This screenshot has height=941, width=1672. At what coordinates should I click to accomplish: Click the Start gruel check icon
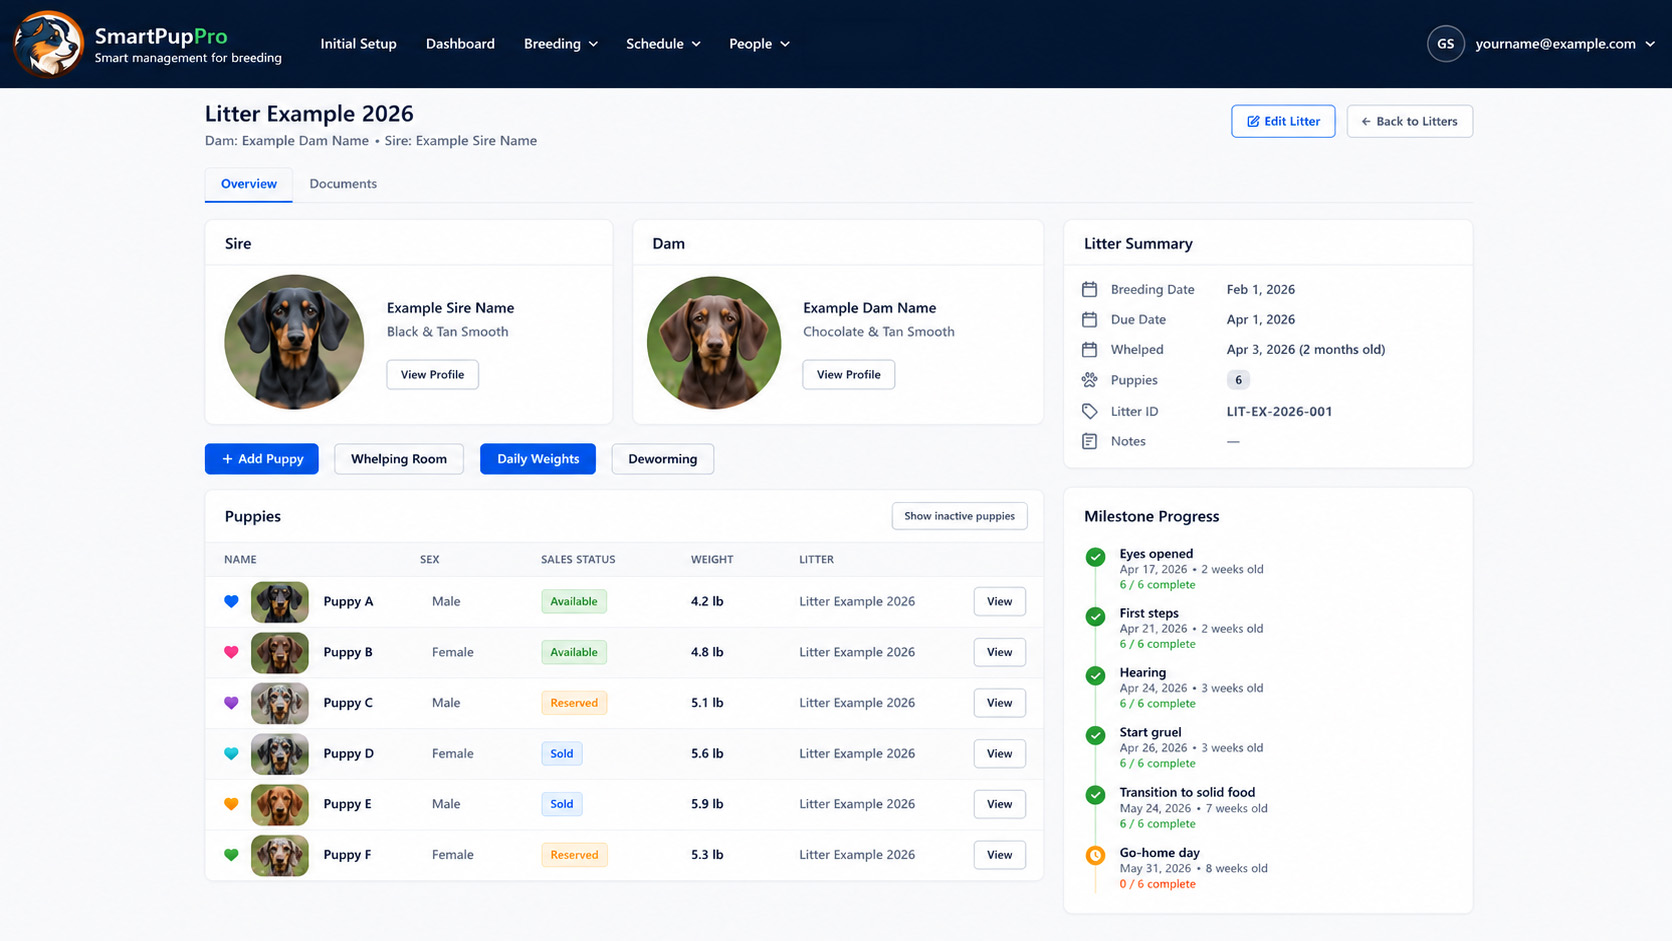tap(1095, 735)
